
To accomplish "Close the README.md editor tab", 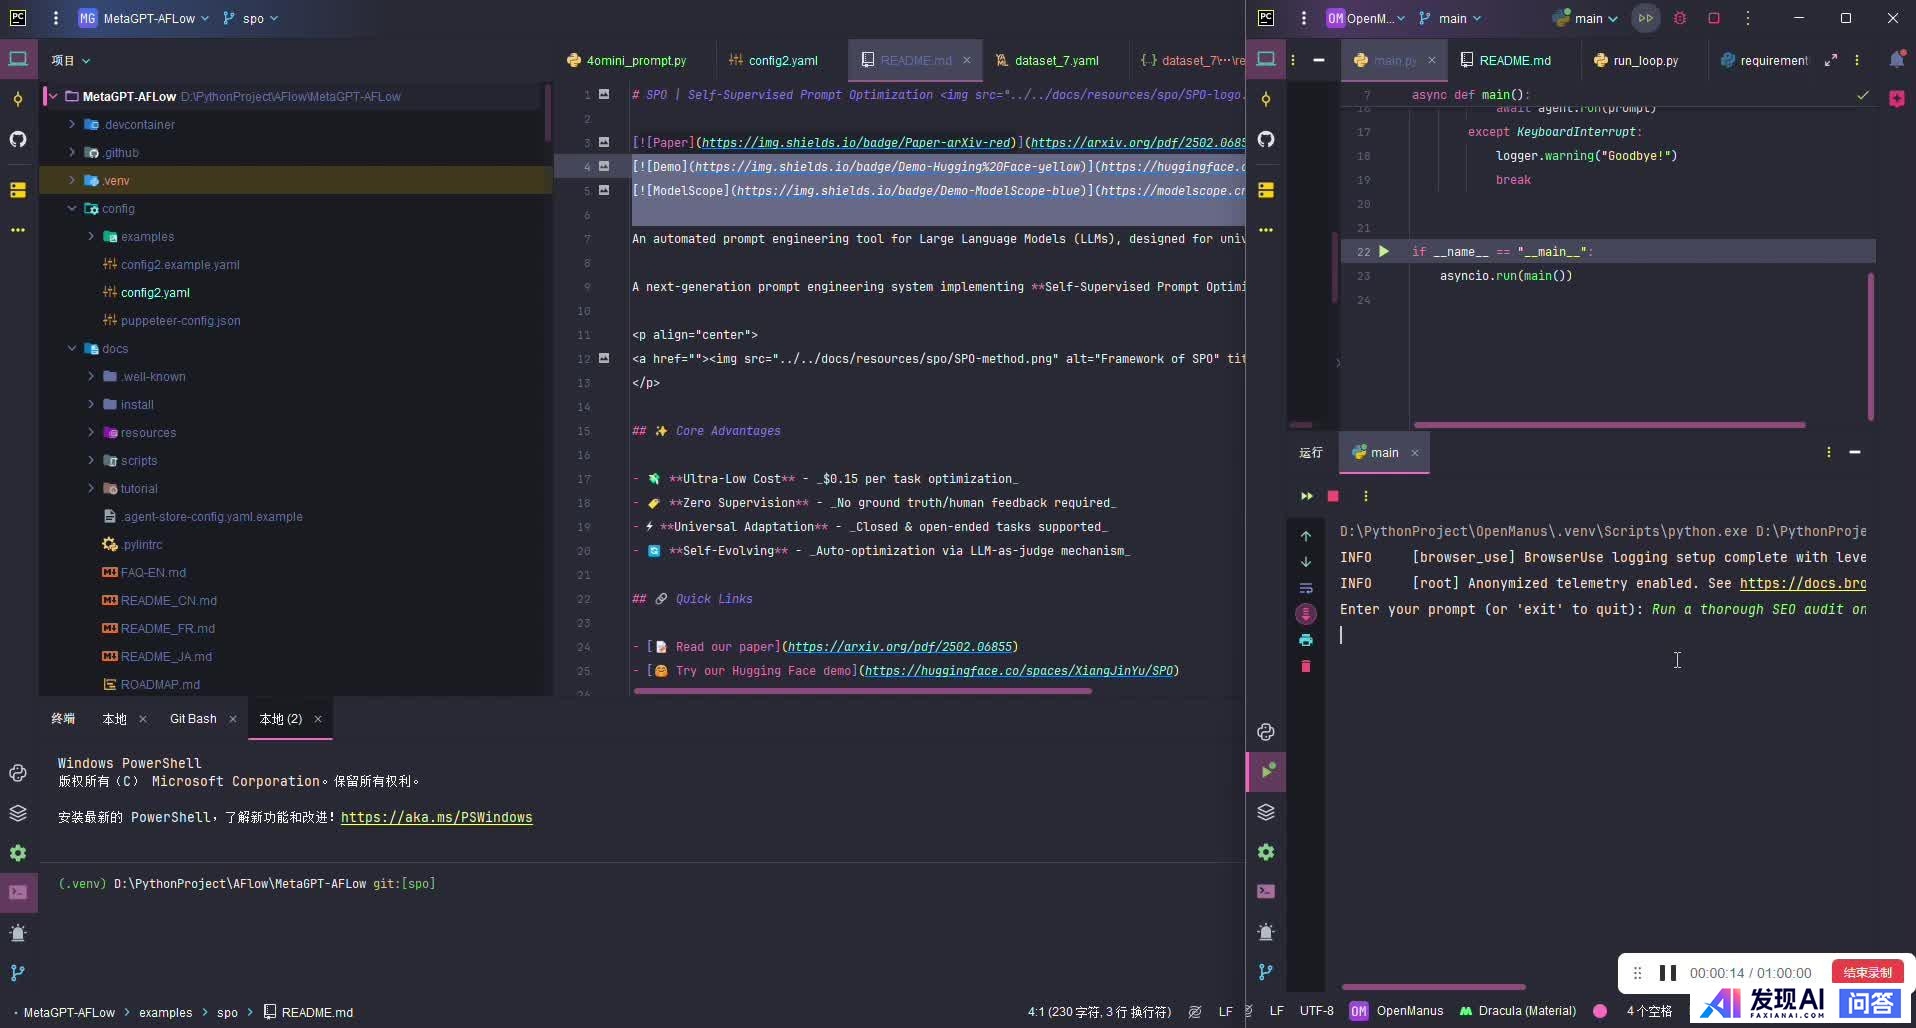I will (x=967, y=60).
